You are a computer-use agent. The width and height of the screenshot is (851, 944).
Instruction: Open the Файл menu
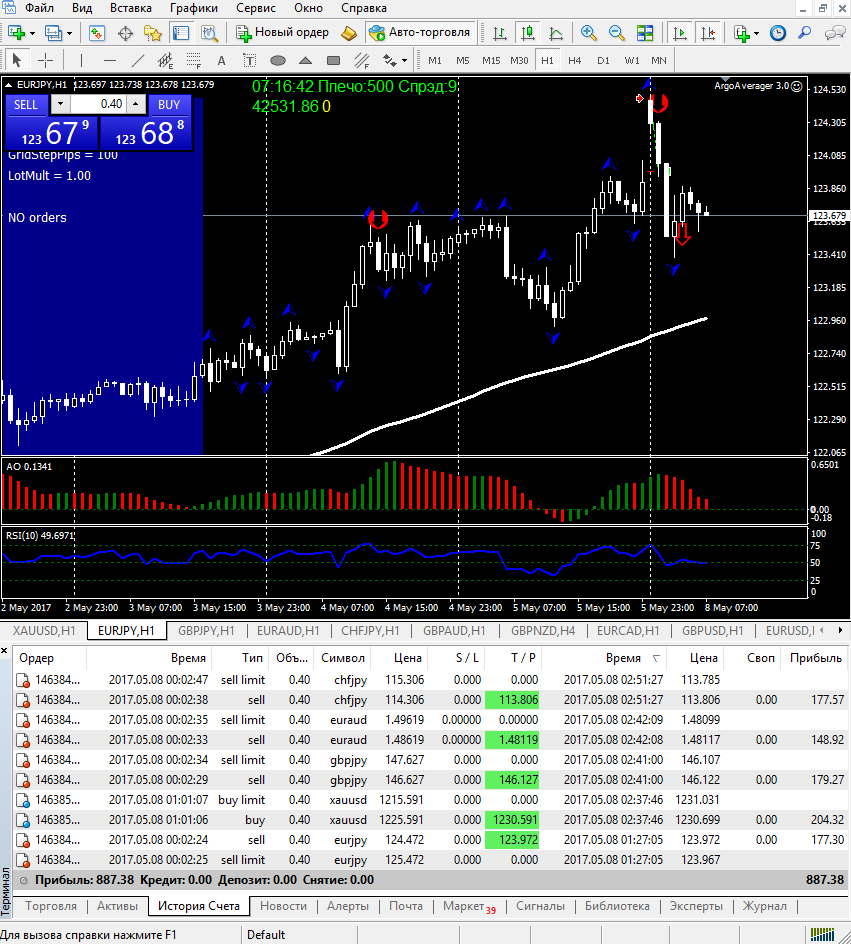pyautogui.click(x=39, y=8)
